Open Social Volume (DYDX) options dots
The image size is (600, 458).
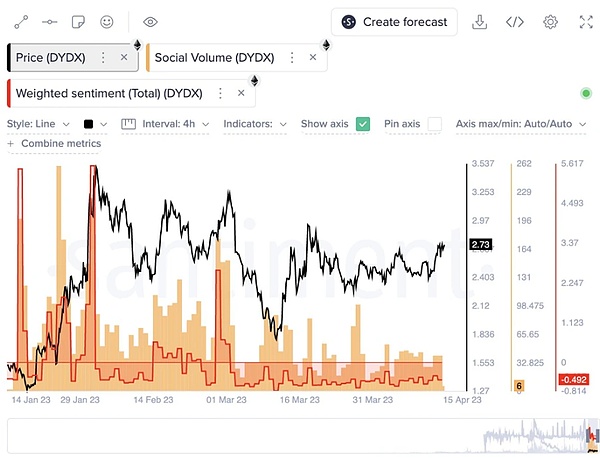[292, 58]
